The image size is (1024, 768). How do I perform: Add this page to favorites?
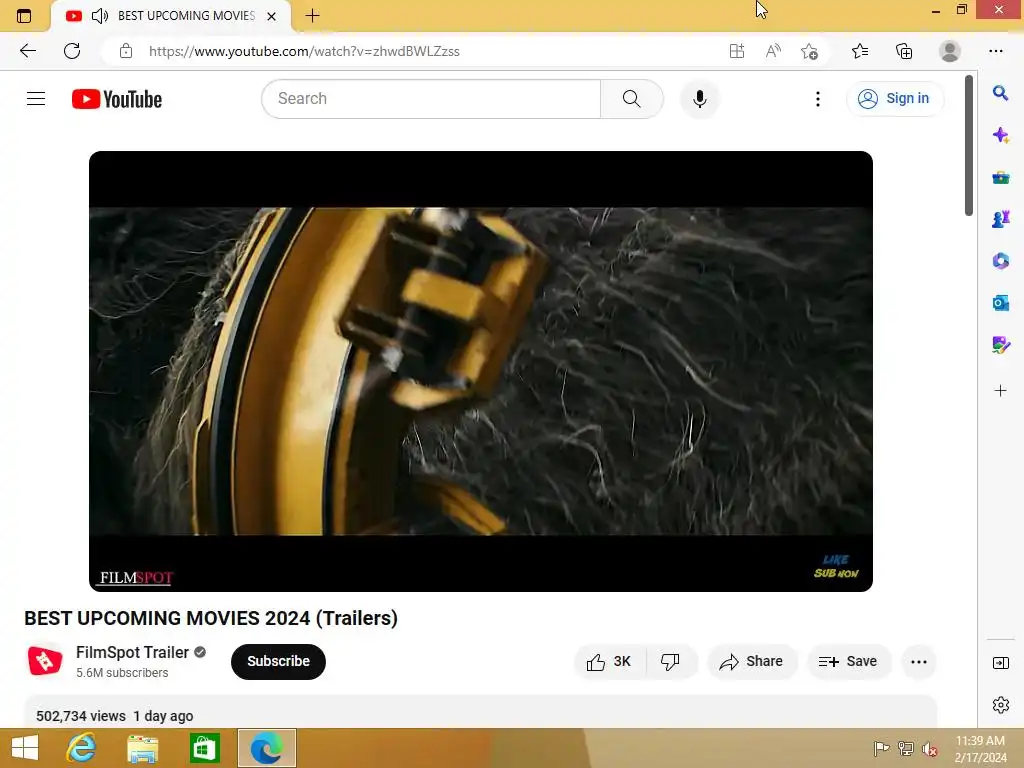[810, 51]
